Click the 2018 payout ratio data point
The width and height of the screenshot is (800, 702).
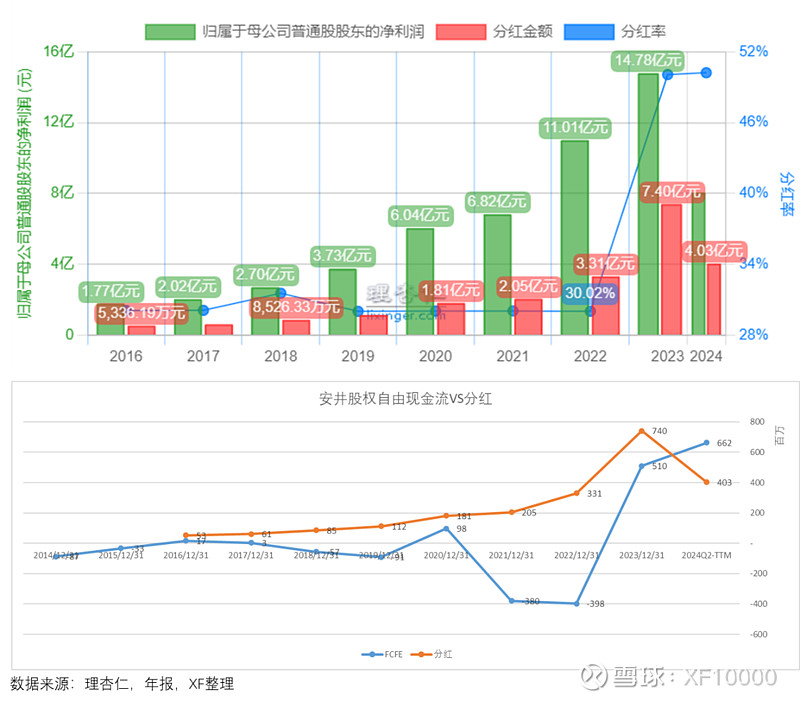click(x=281, y=293)
